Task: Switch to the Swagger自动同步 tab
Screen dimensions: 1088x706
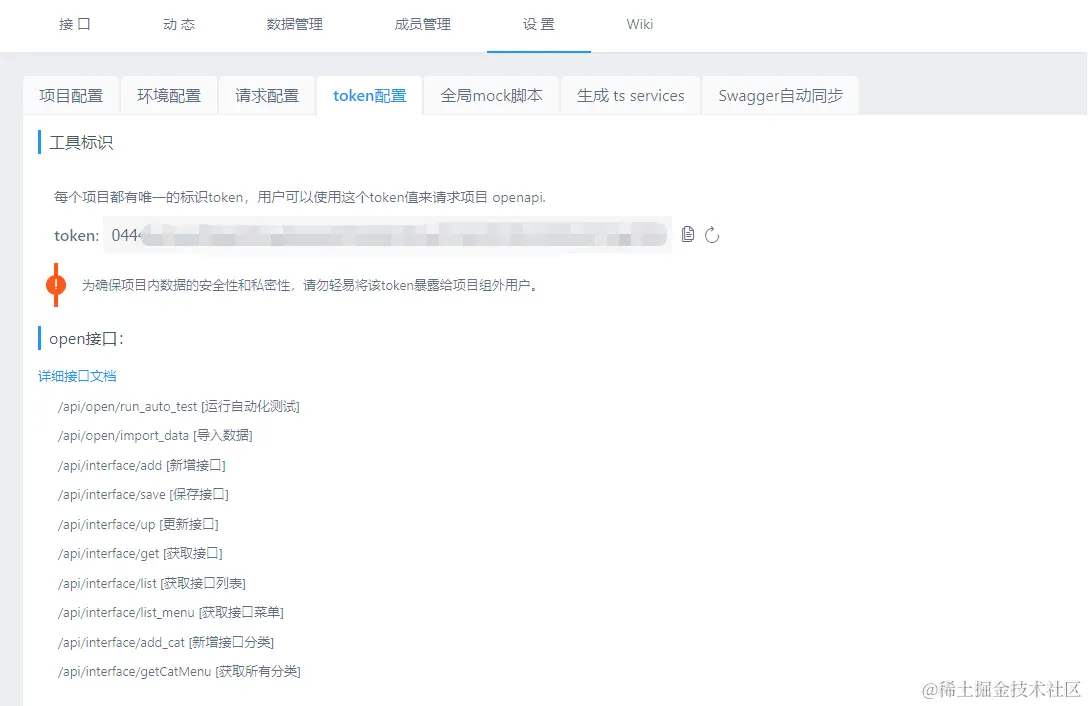Action: click(x=781, y=94)
